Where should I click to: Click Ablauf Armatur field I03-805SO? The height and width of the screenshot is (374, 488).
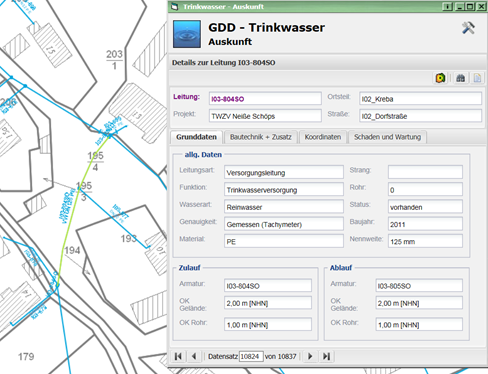click(x=419, y=286)
